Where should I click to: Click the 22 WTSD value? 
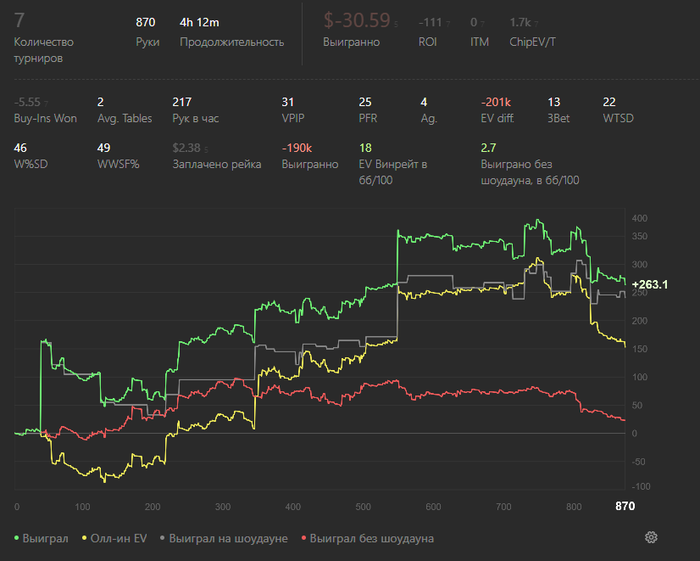coord(609,102)
